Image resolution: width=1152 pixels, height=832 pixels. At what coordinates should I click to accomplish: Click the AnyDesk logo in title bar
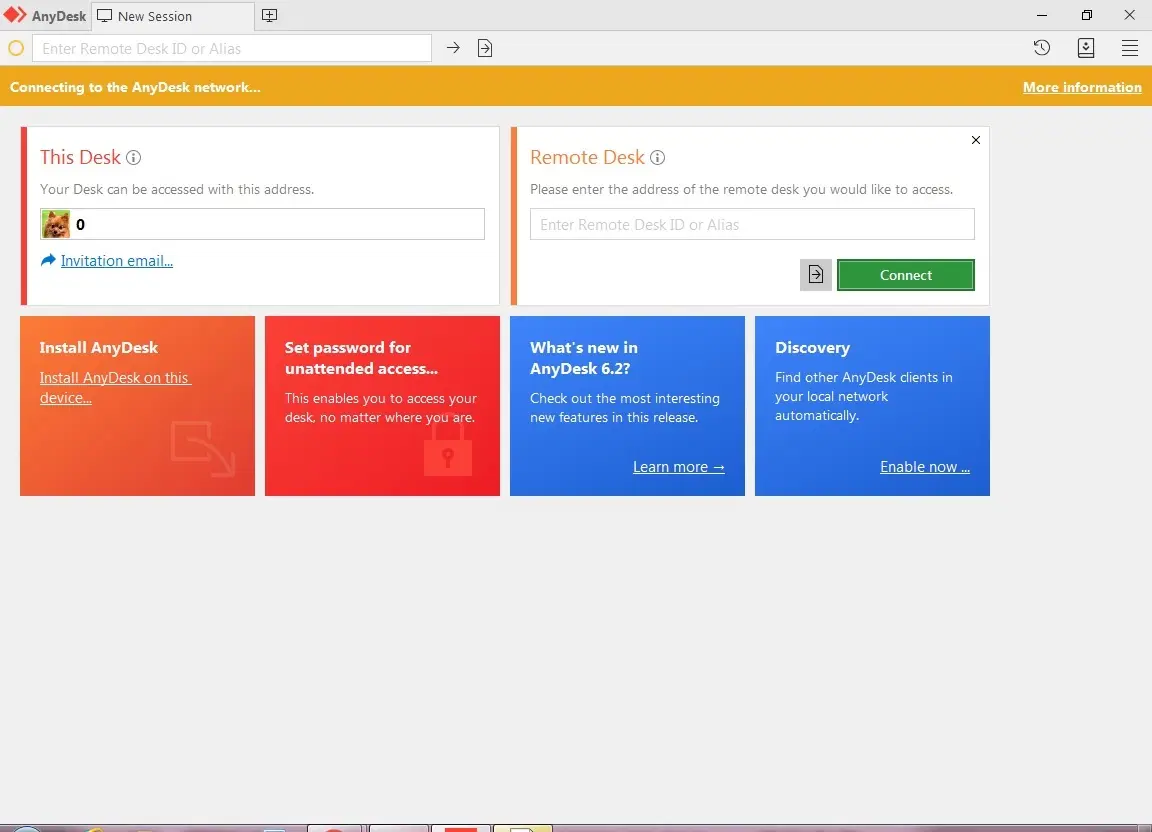[15, 15]
